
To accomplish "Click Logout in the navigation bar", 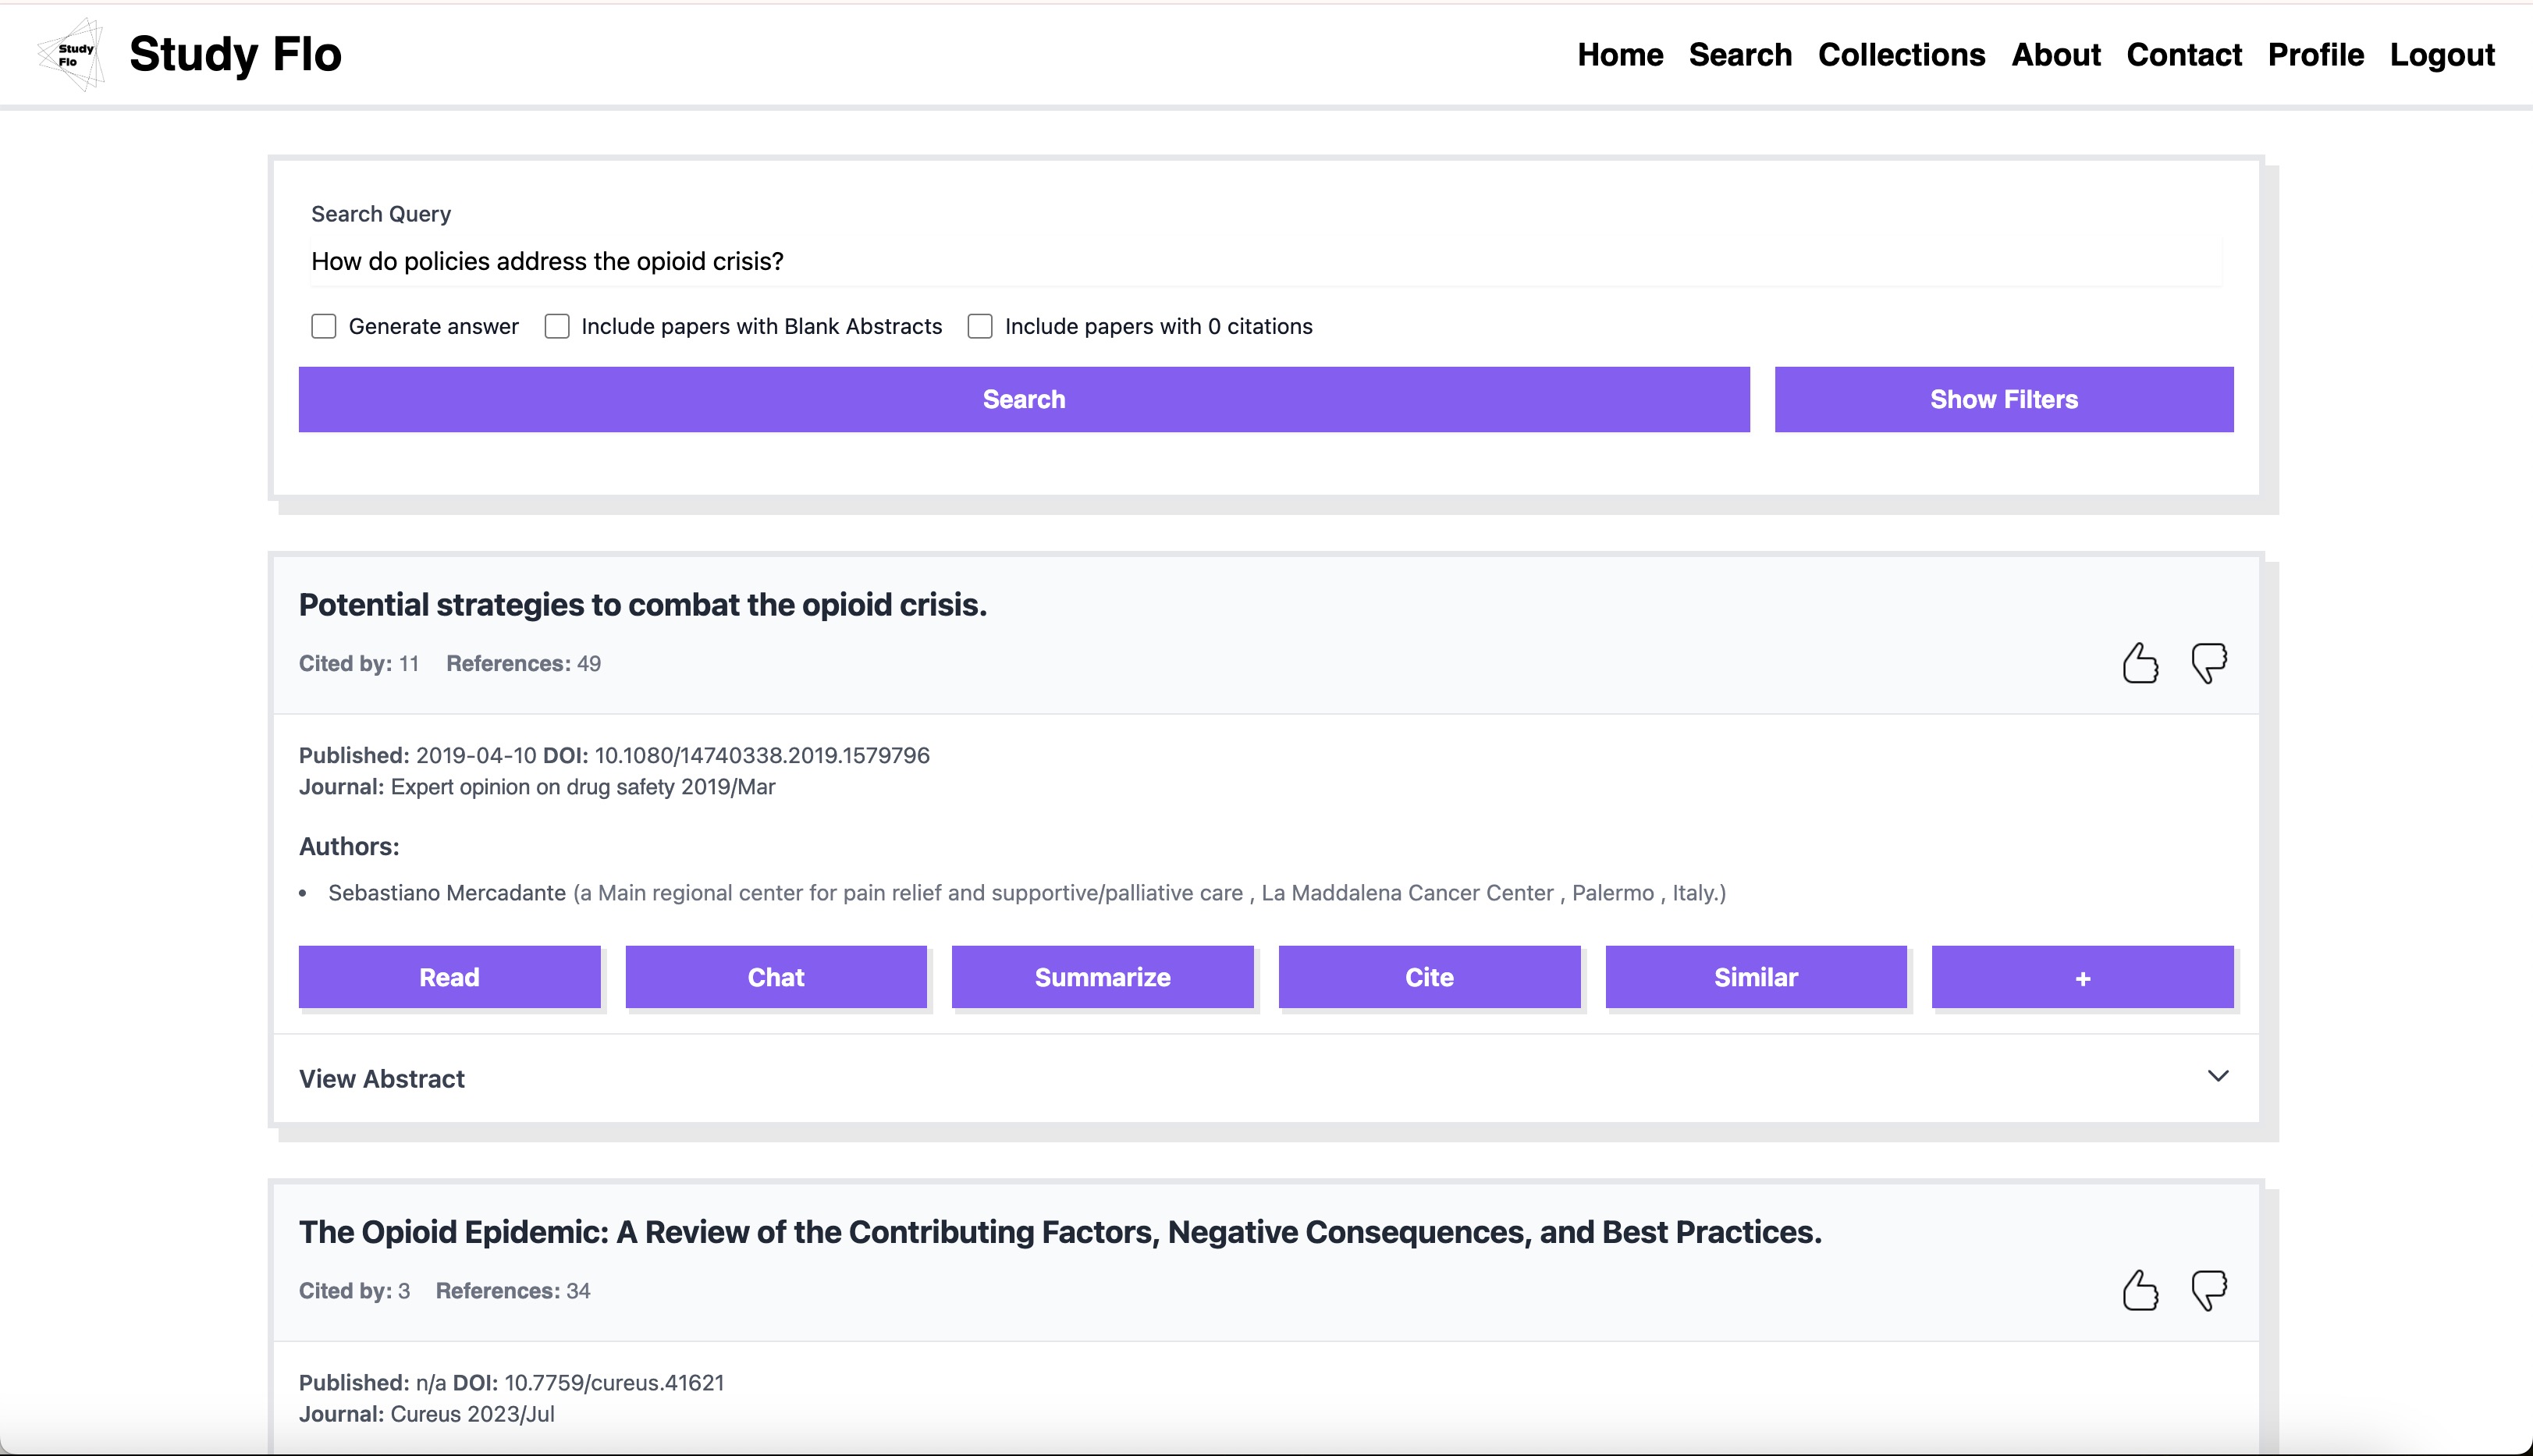I will [x=2442, y=54].
